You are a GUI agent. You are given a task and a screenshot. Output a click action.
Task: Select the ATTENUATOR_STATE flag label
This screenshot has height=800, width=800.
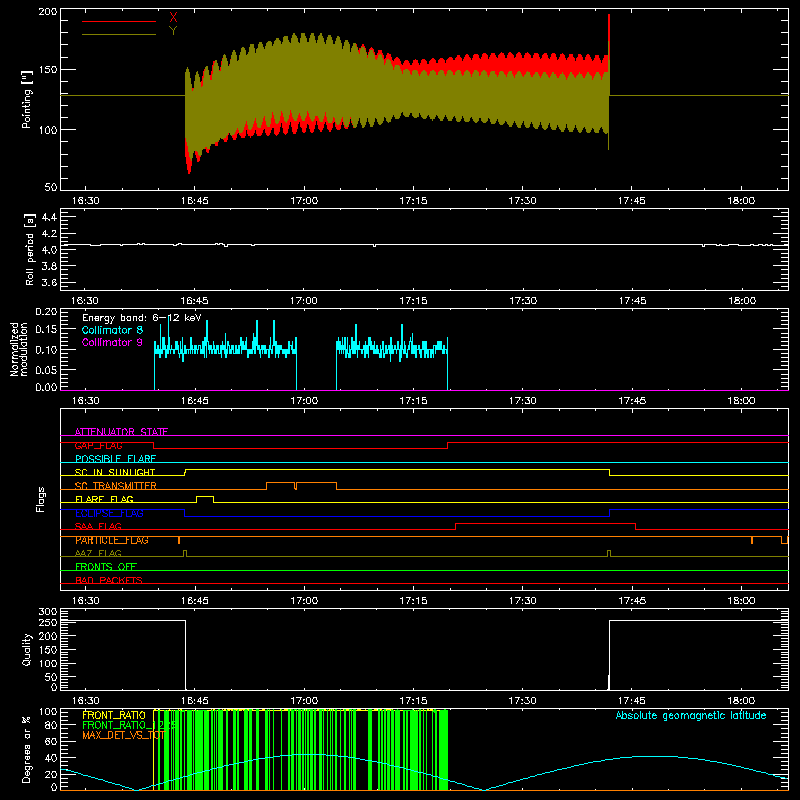pos(121,432)
